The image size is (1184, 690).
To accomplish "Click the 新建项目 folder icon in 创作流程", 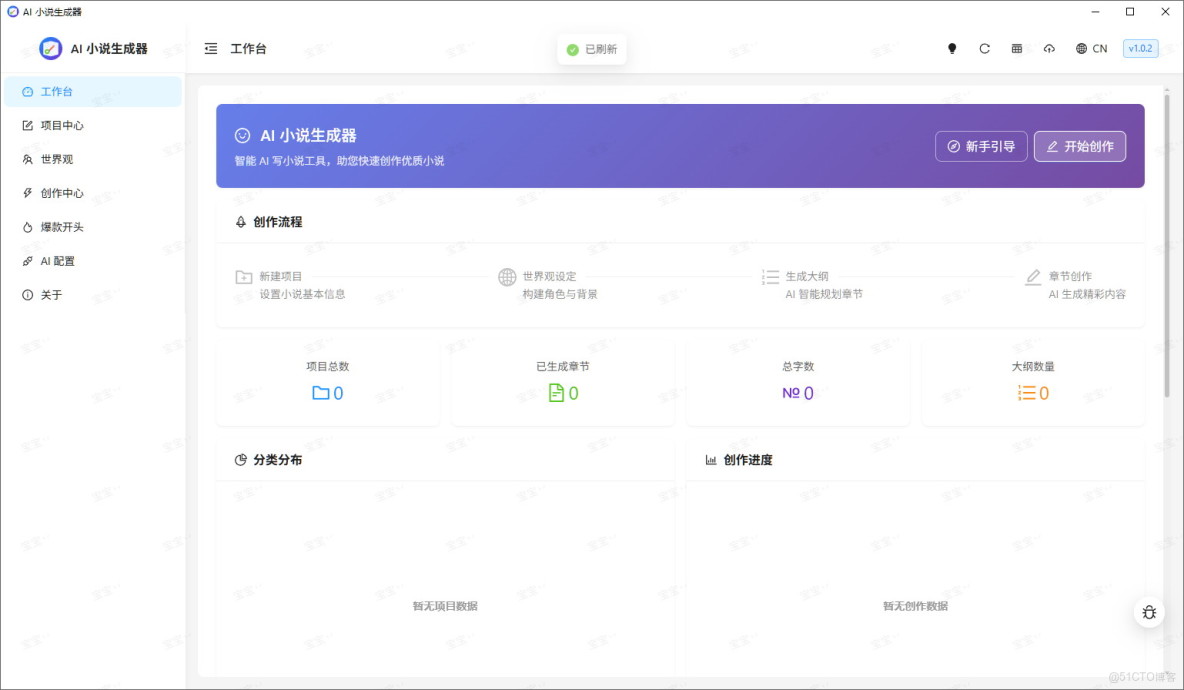I will tap(243, 276).
